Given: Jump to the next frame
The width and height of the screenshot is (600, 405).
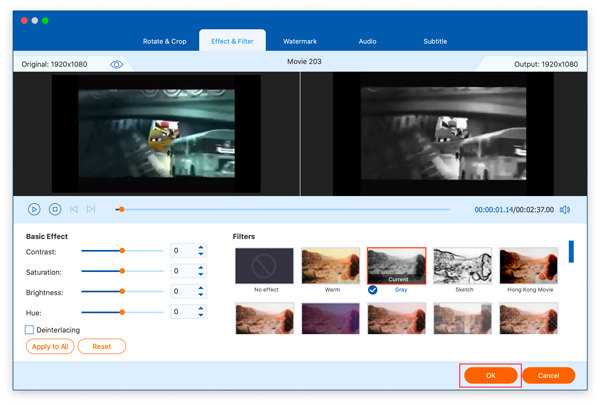Looking at the screenshot, I should (x=91, y=209).
